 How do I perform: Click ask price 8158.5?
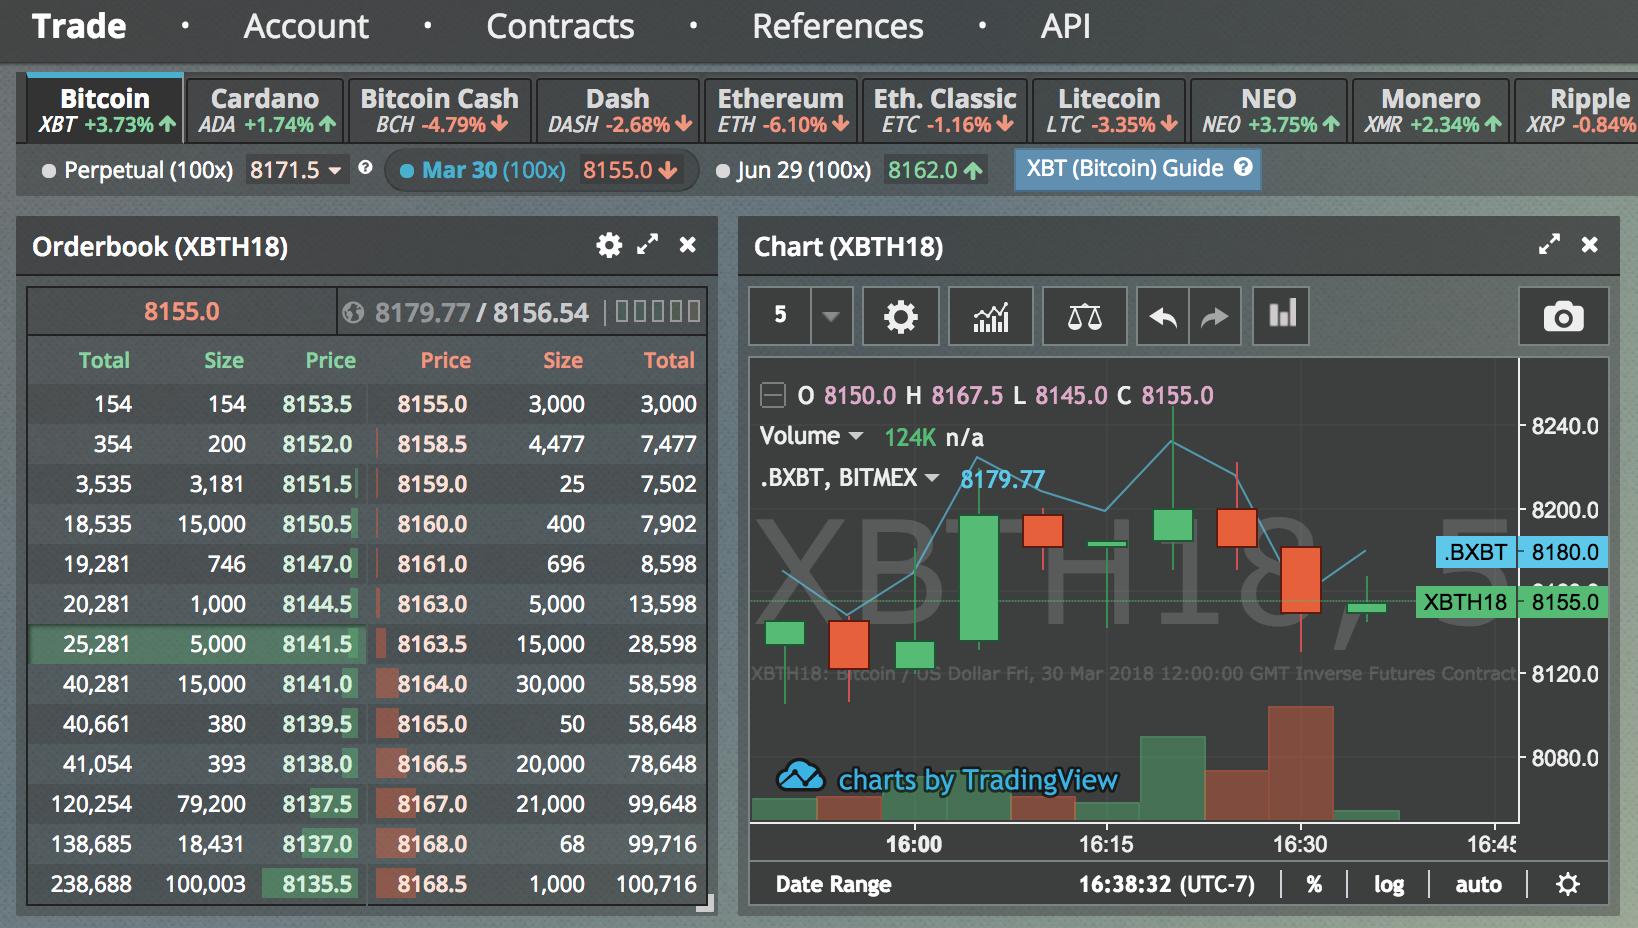click(432, 444)
